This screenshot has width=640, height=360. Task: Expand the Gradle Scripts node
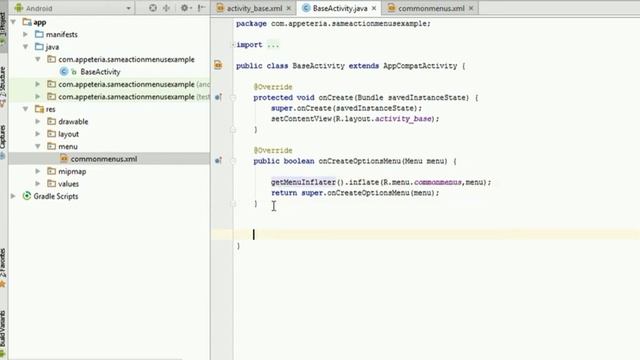click(13, 196)
